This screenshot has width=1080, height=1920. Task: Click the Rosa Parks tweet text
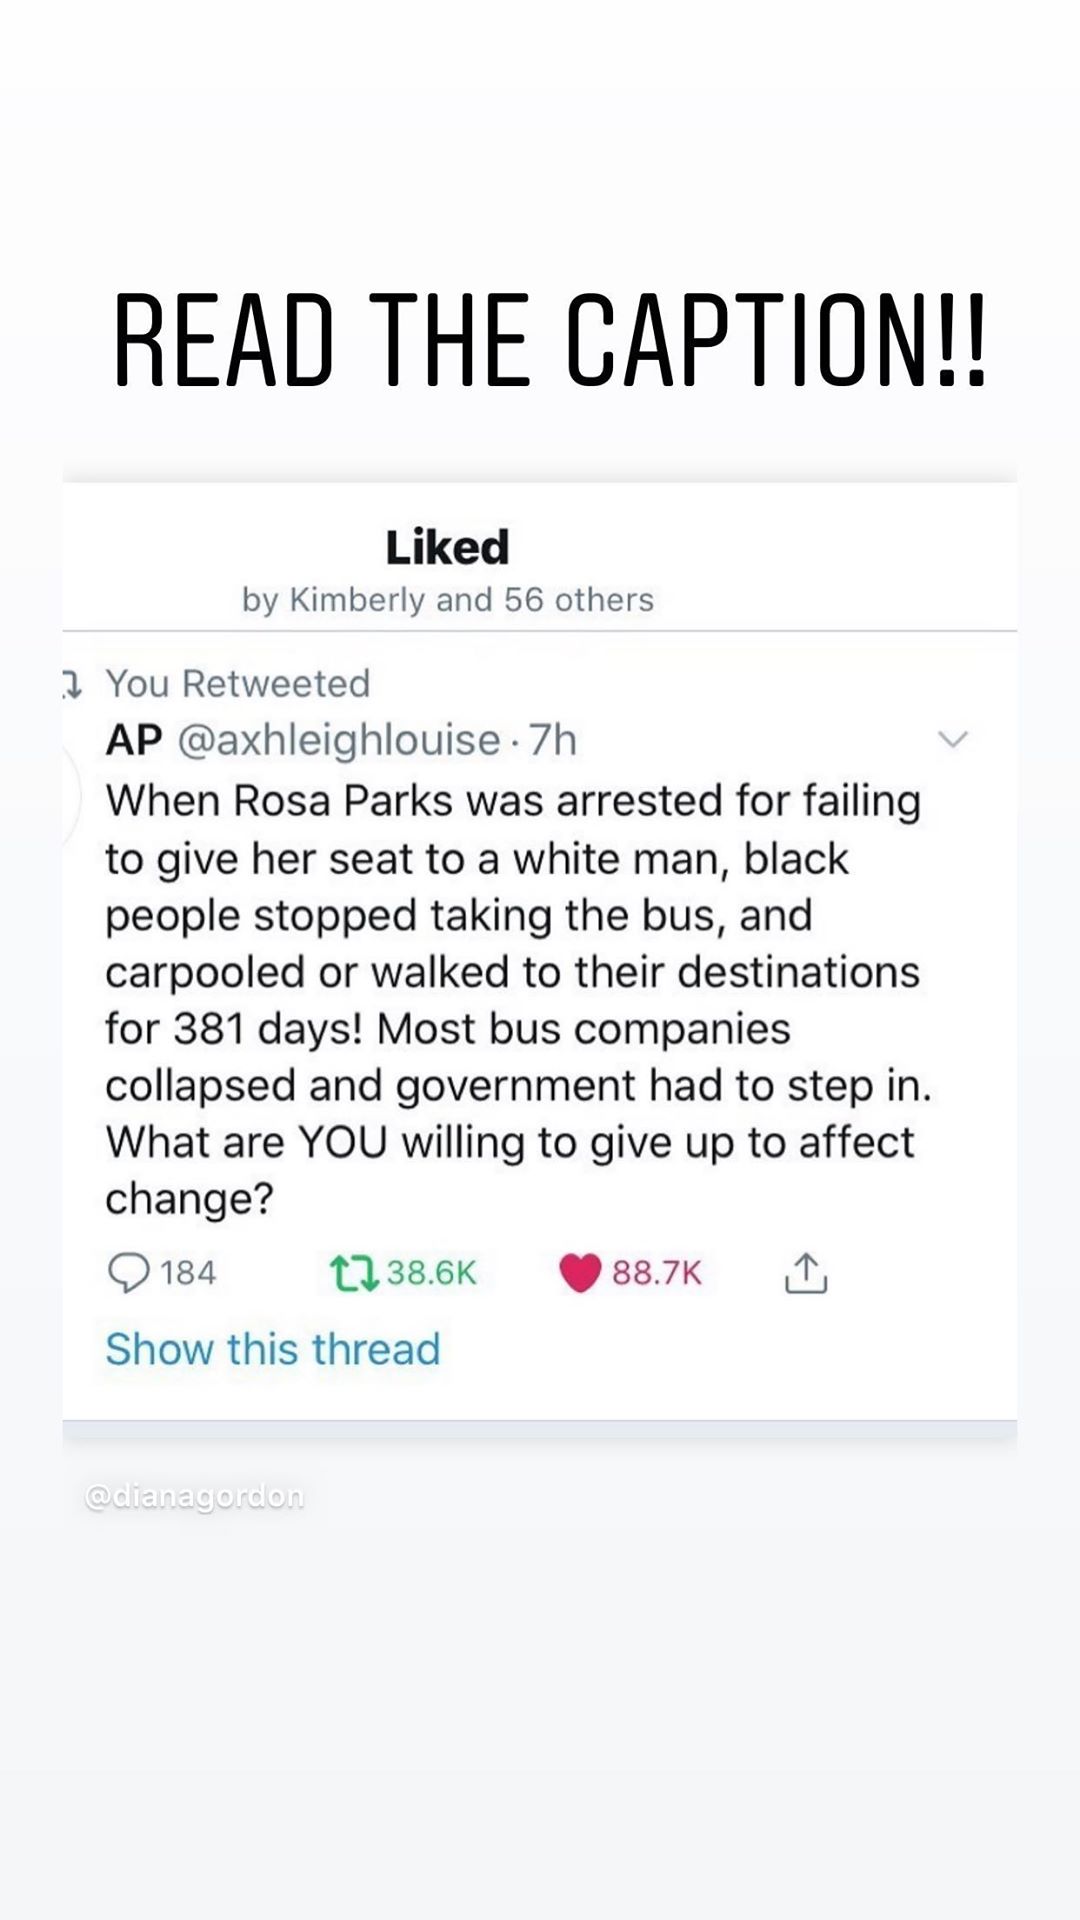coord(515,999)
